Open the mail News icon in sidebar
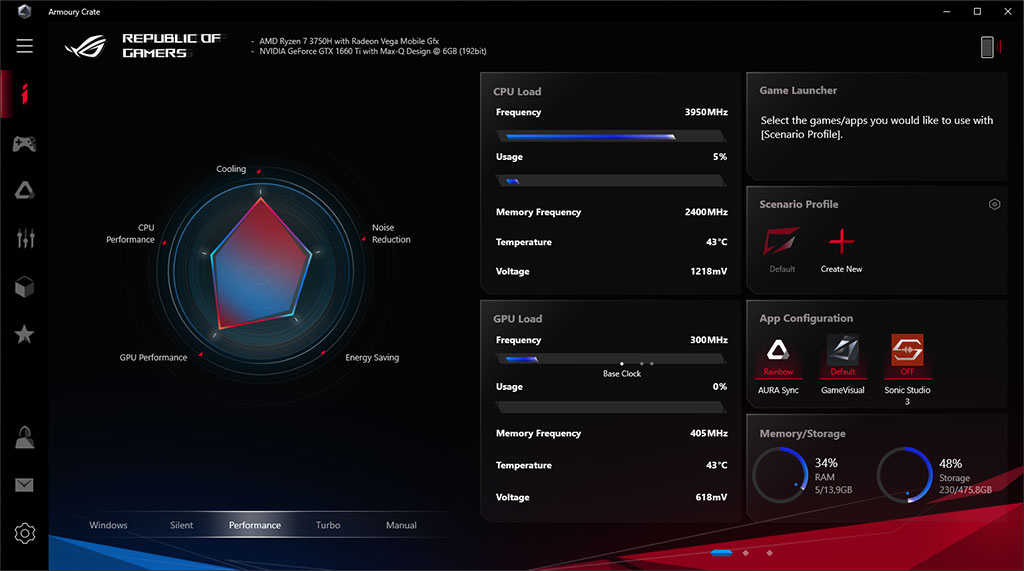Viewport: 1024px width, 571px height. click(25, 485)
